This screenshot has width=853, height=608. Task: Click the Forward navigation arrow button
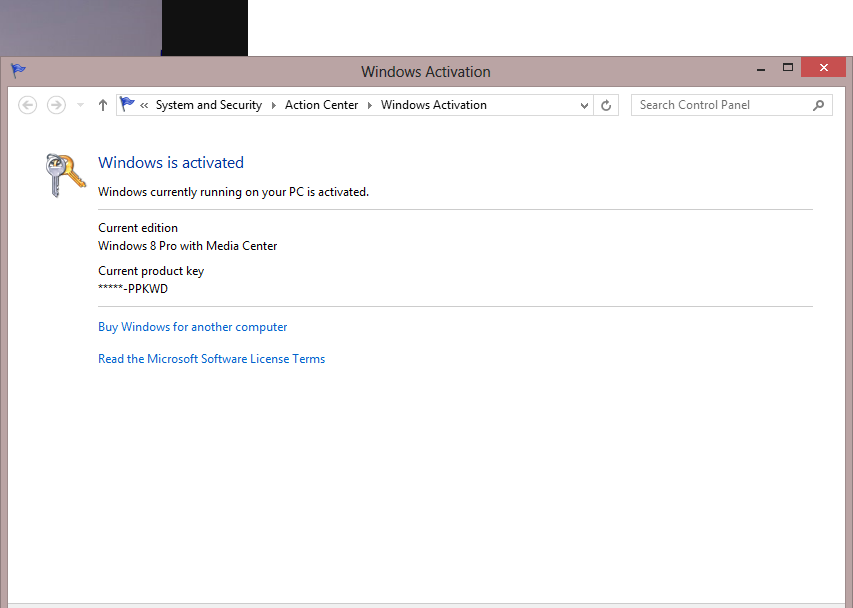[56, 105]
